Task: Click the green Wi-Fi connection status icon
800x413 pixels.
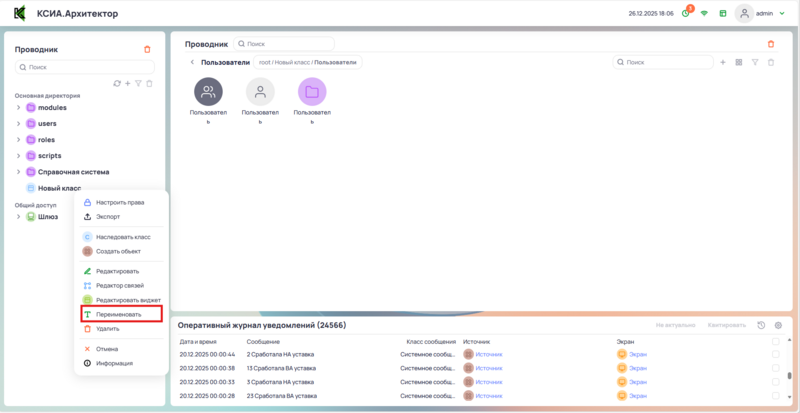Action: [704, 13]
